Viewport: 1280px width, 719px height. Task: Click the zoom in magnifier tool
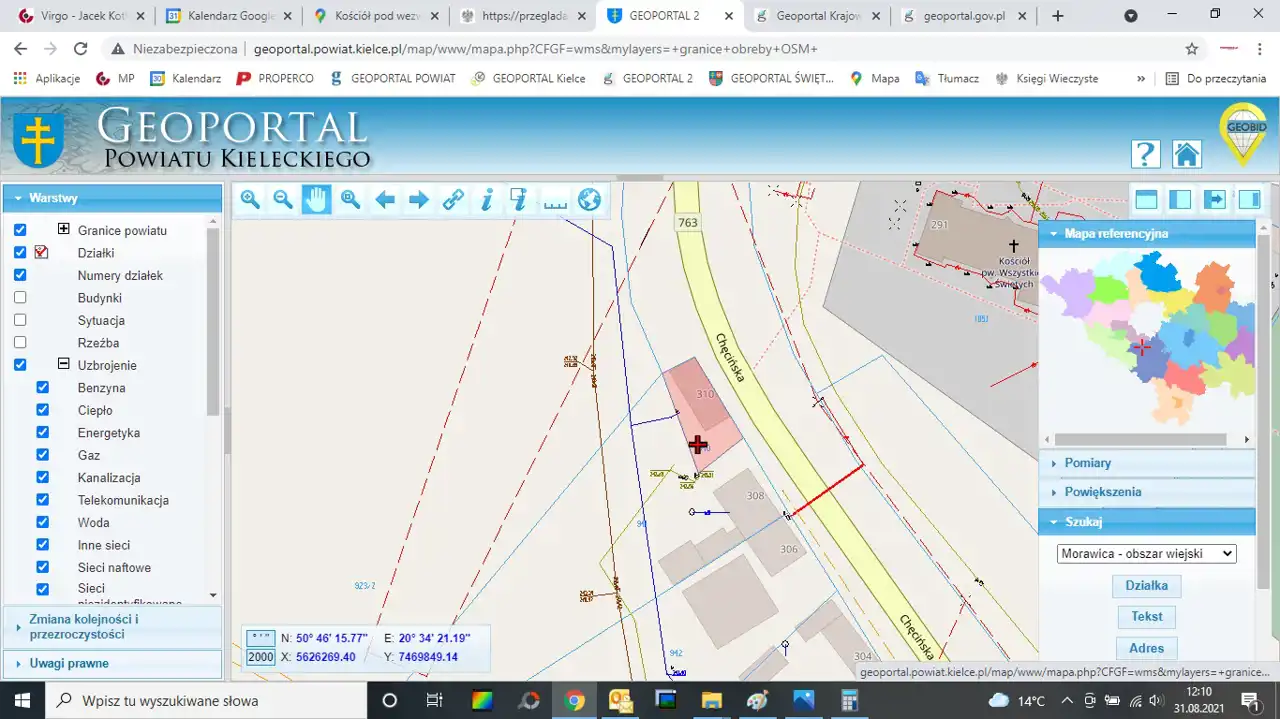[x=250, y=200]
